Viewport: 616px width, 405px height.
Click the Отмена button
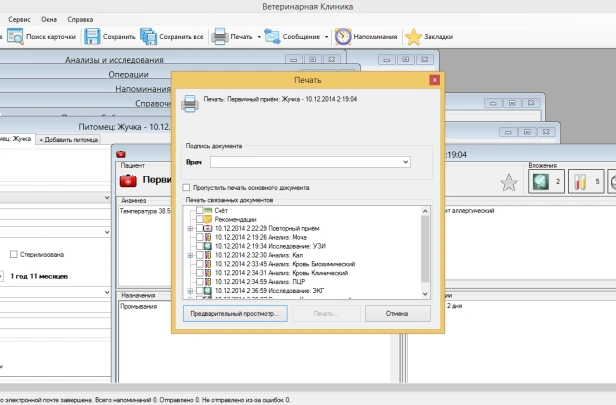coord(398,313)
